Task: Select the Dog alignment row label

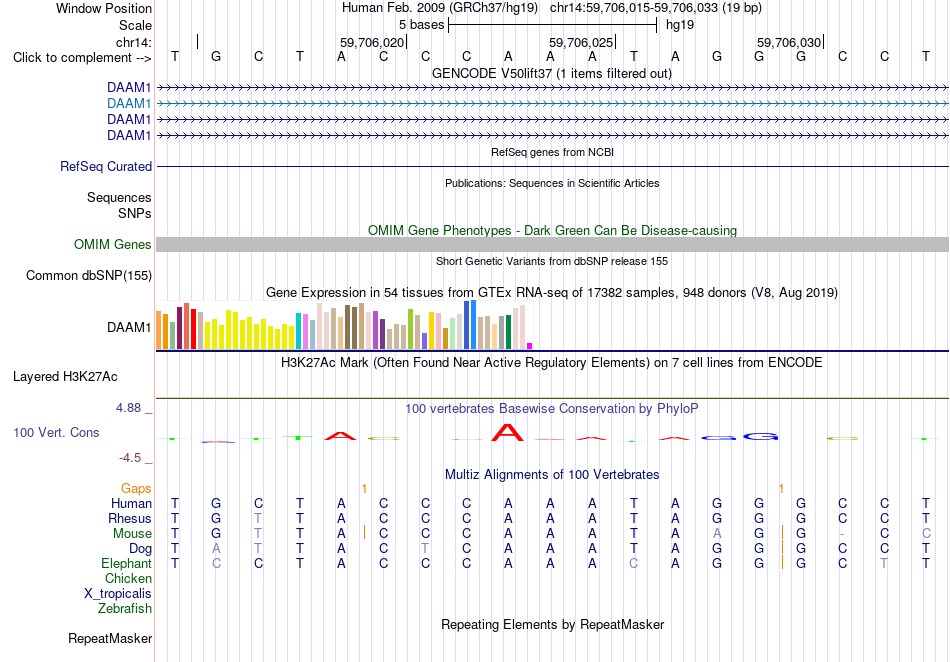Action: coord(140,549)
